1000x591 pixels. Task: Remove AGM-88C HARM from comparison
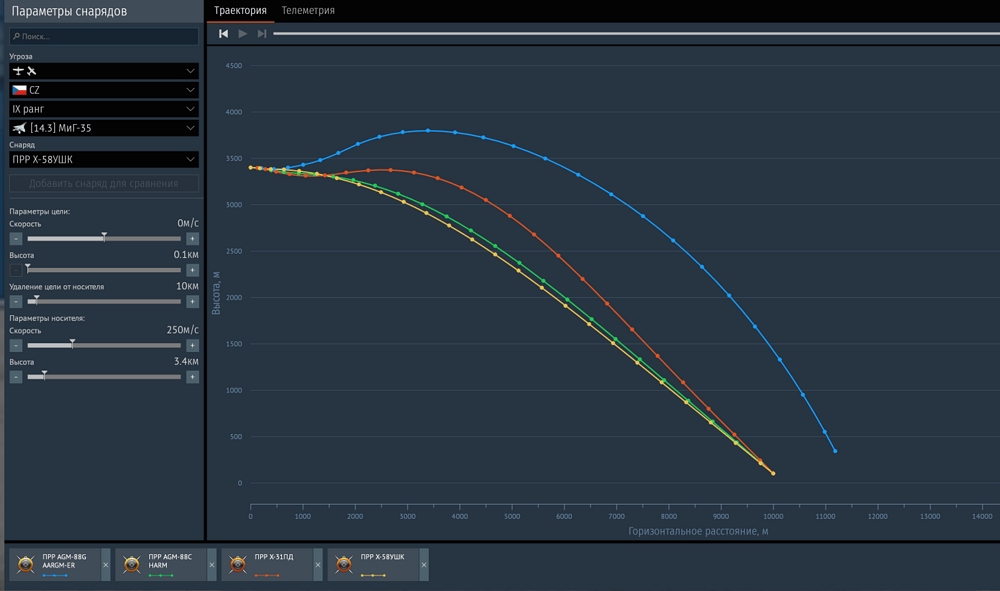coord(212,565)
